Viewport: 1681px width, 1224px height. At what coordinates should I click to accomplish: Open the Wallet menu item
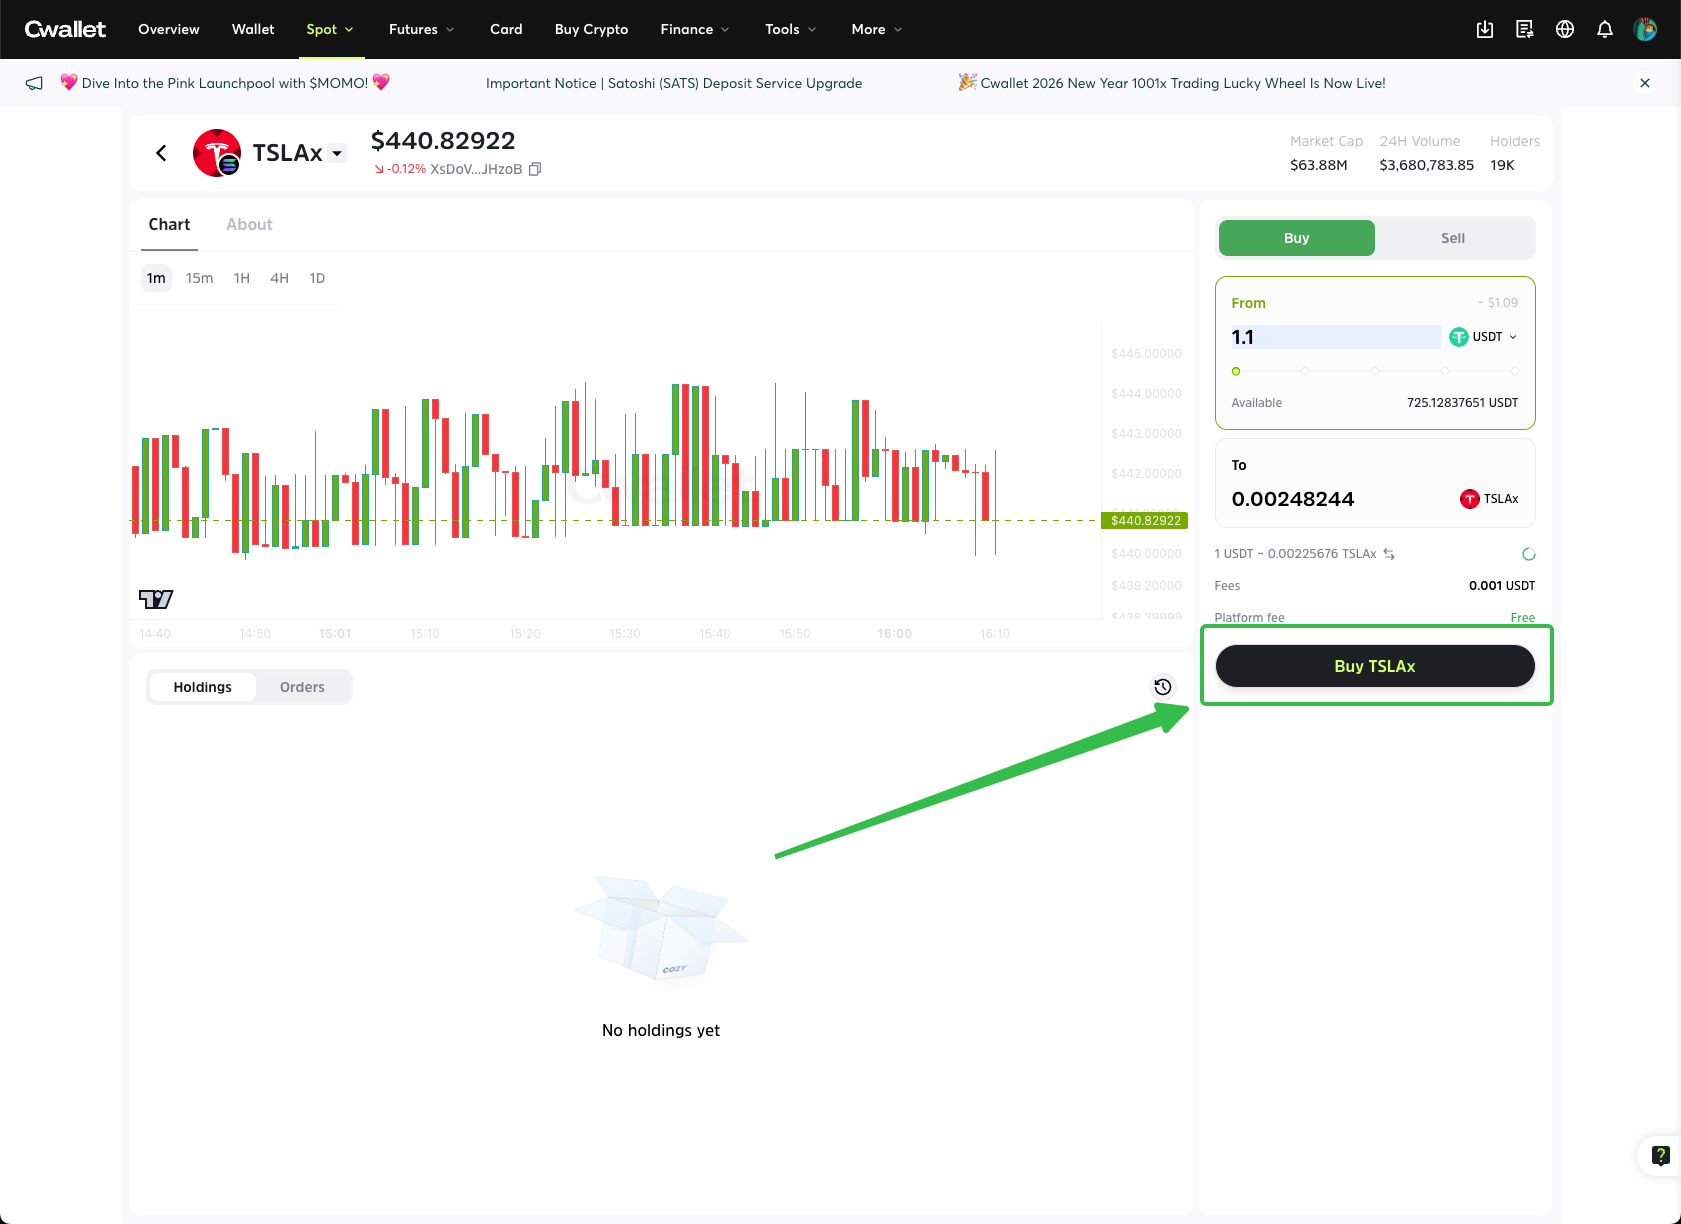[253, 29]
